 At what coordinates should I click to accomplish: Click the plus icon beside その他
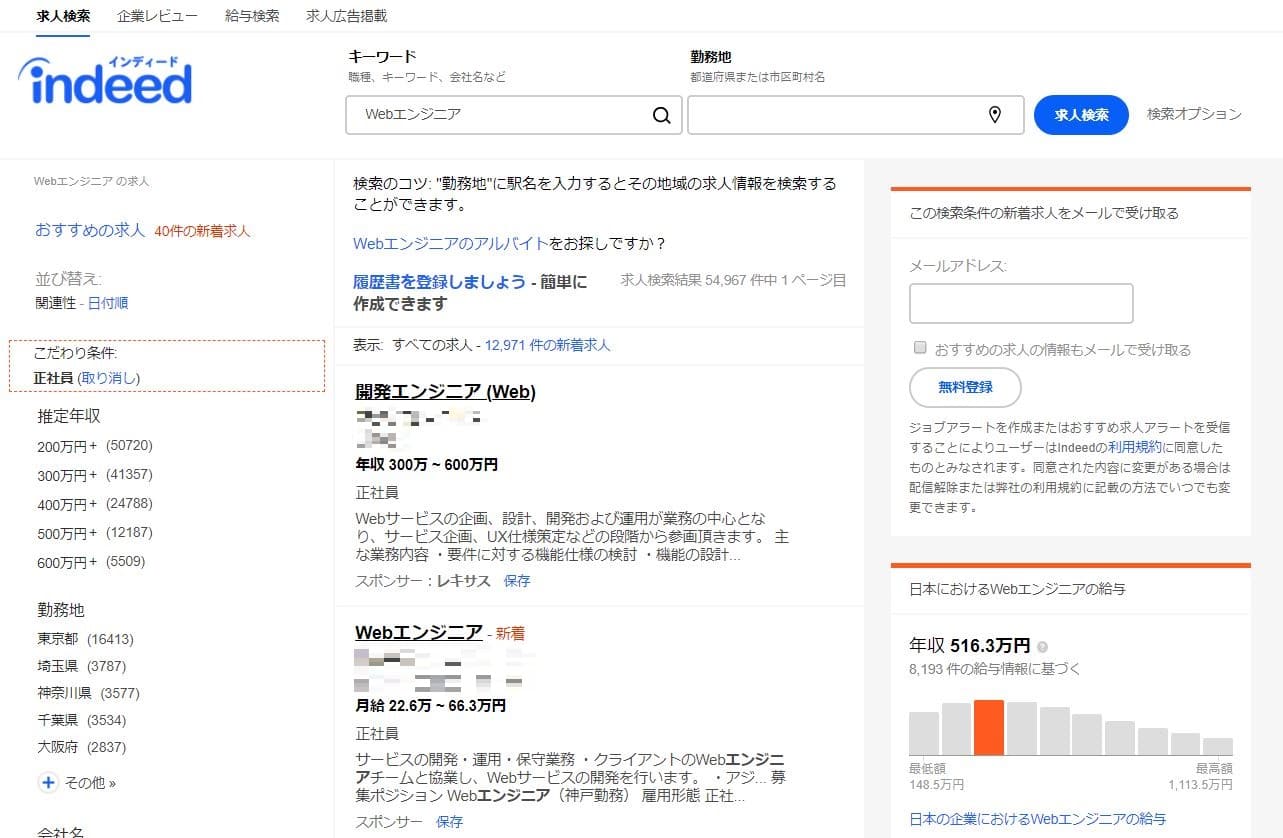tap(48, 783)
